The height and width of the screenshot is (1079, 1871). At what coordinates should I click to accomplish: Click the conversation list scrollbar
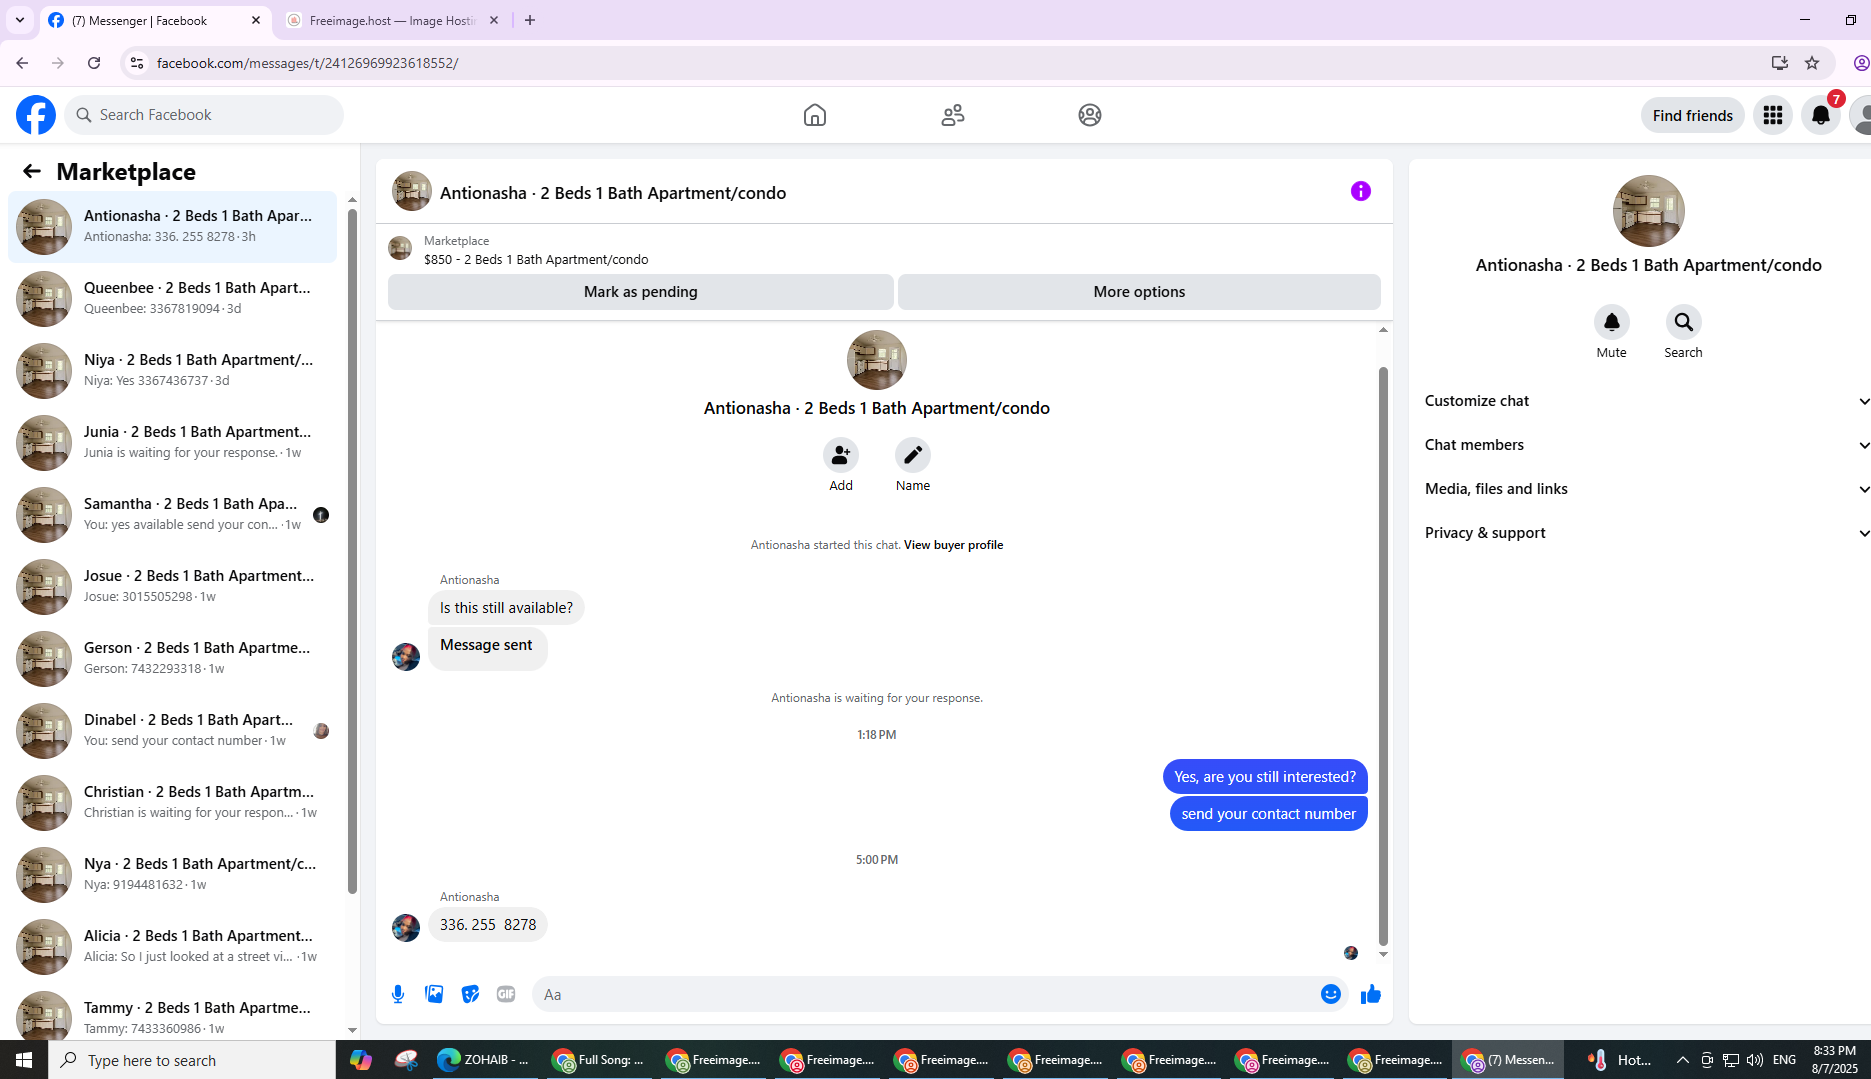(352, 551)
